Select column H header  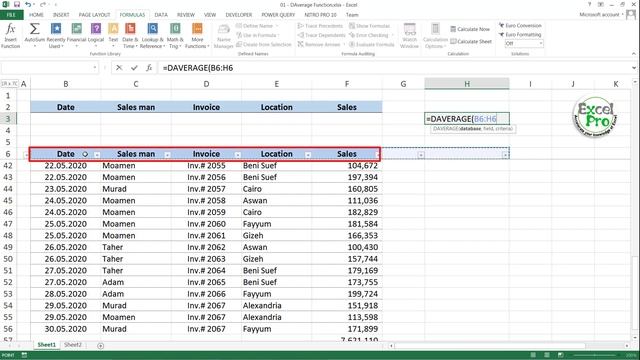(467, 84)
